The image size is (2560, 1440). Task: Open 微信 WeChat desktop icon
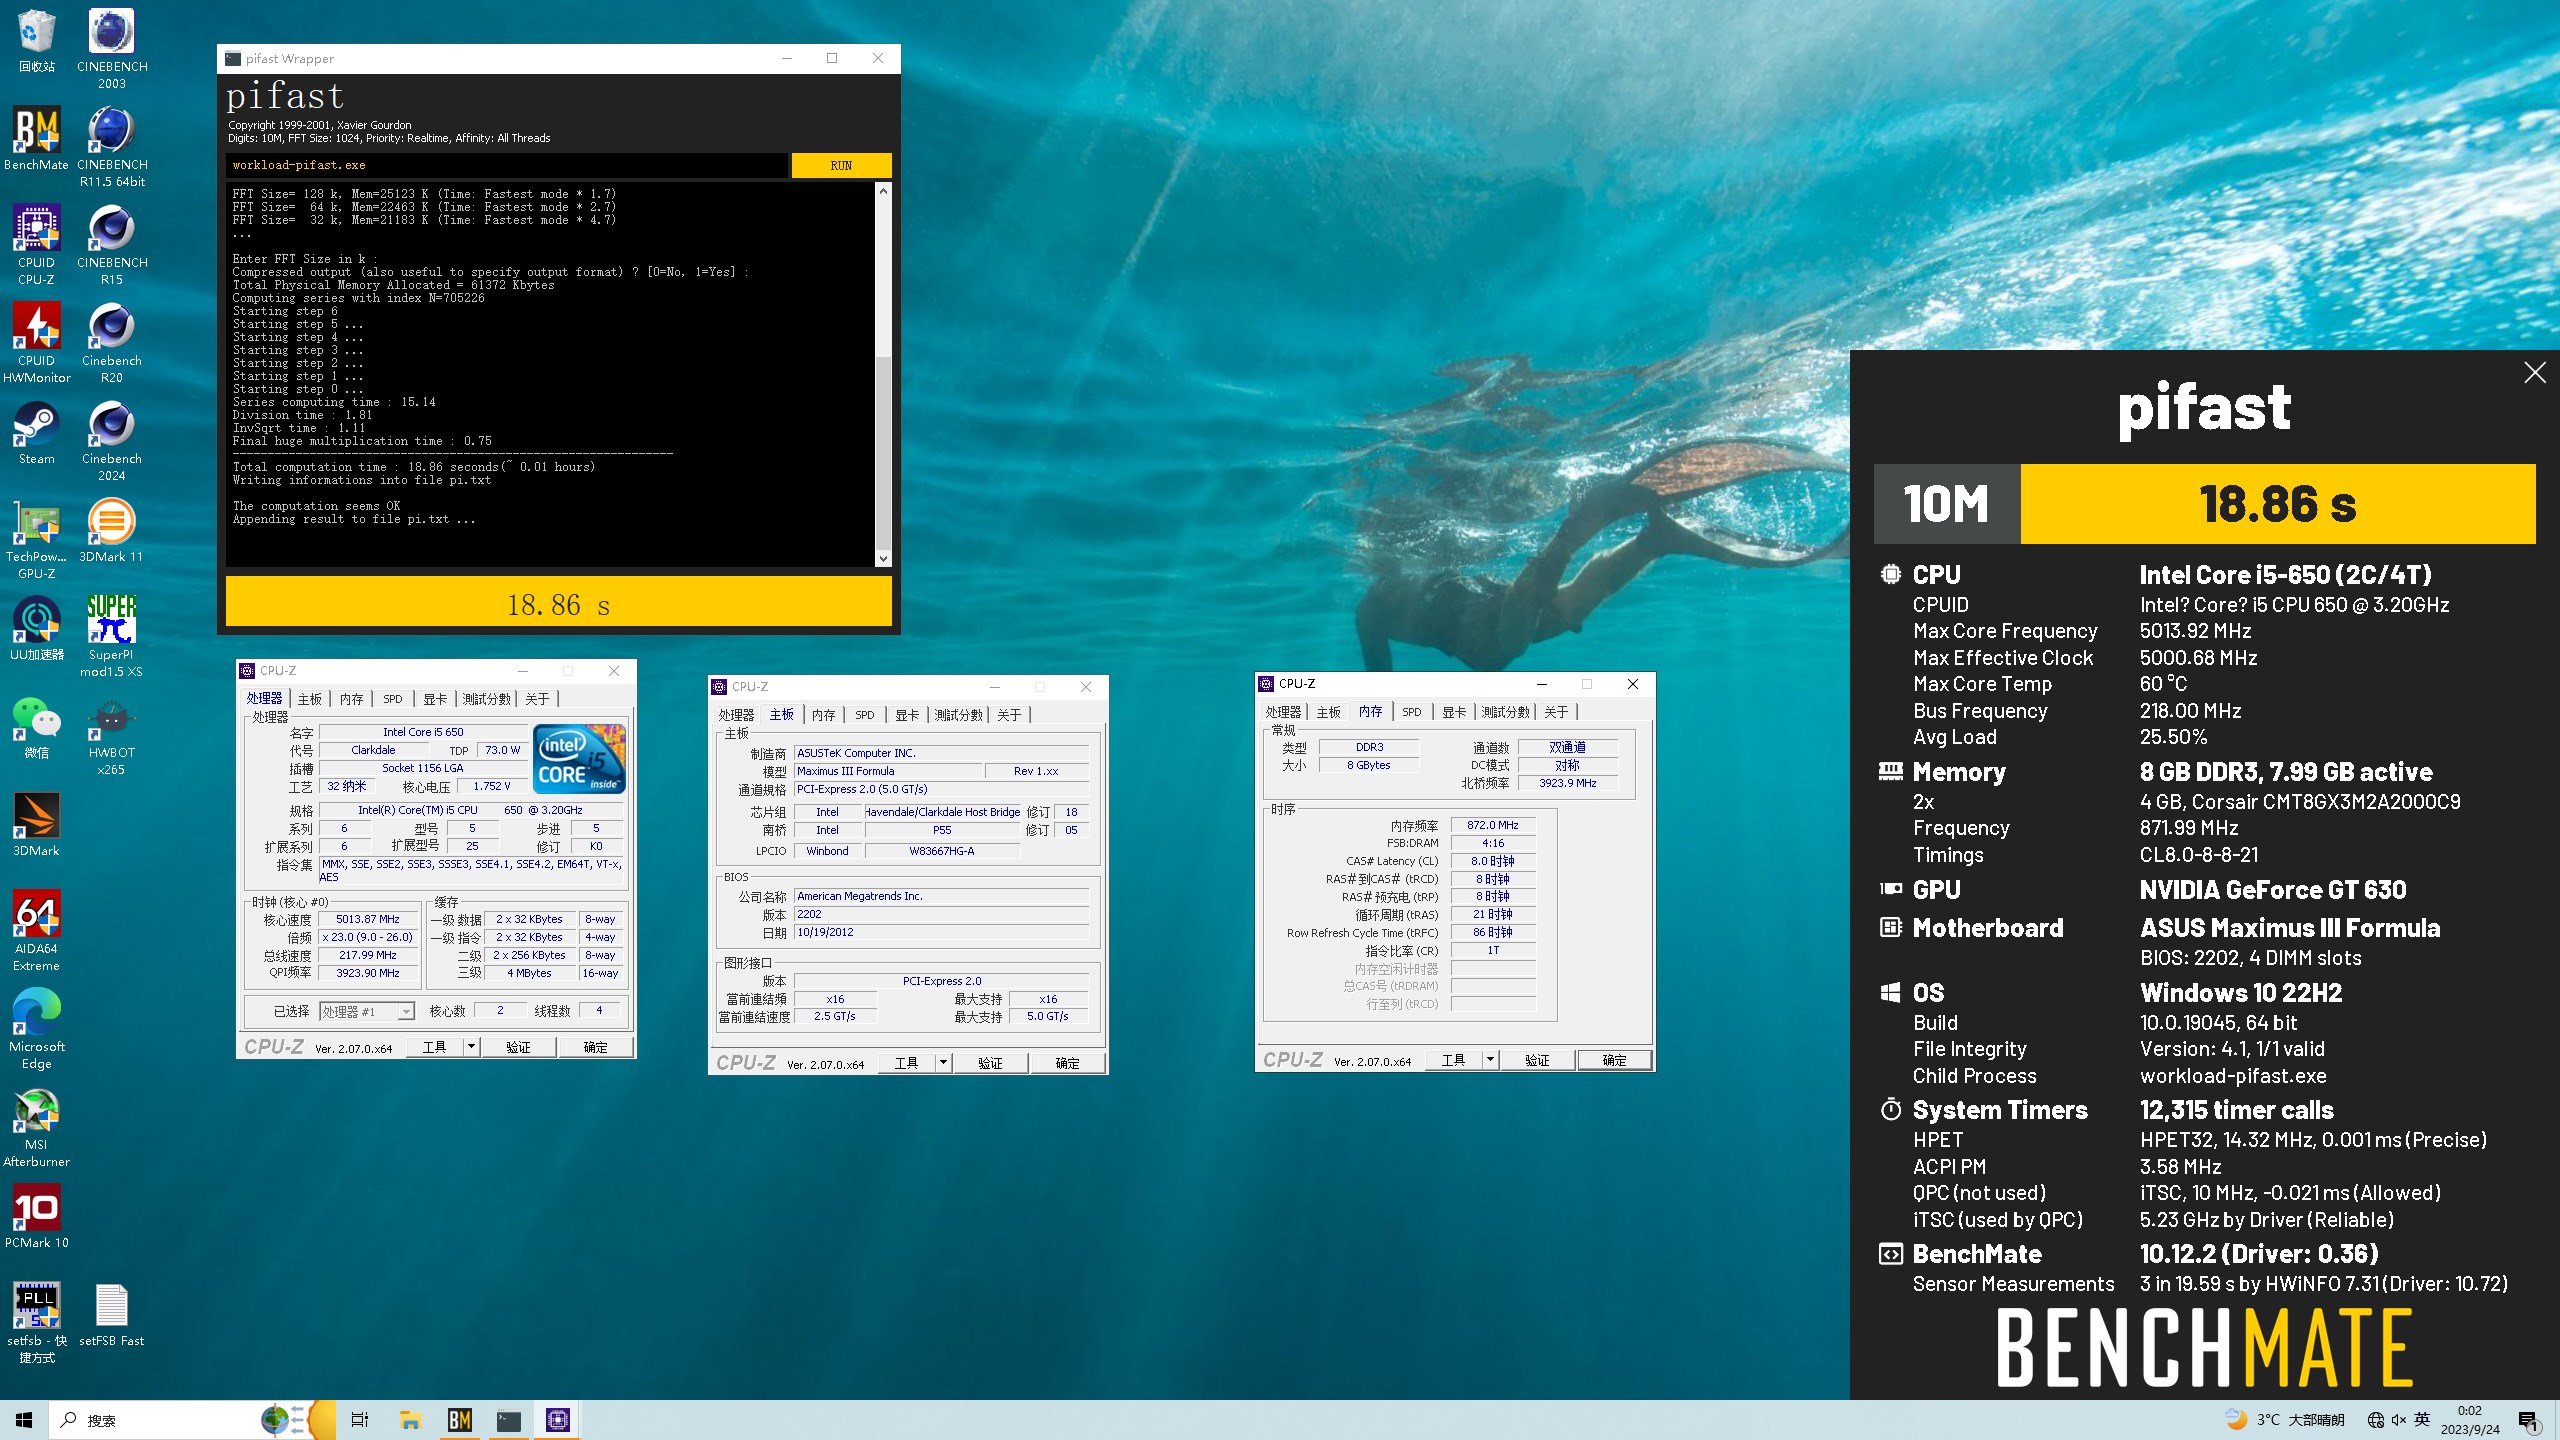(x=37, y=726)
